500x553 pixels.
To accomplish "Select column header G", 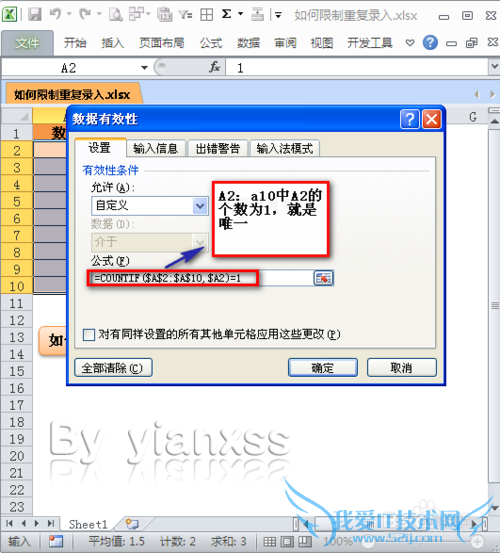I will 473,116.
